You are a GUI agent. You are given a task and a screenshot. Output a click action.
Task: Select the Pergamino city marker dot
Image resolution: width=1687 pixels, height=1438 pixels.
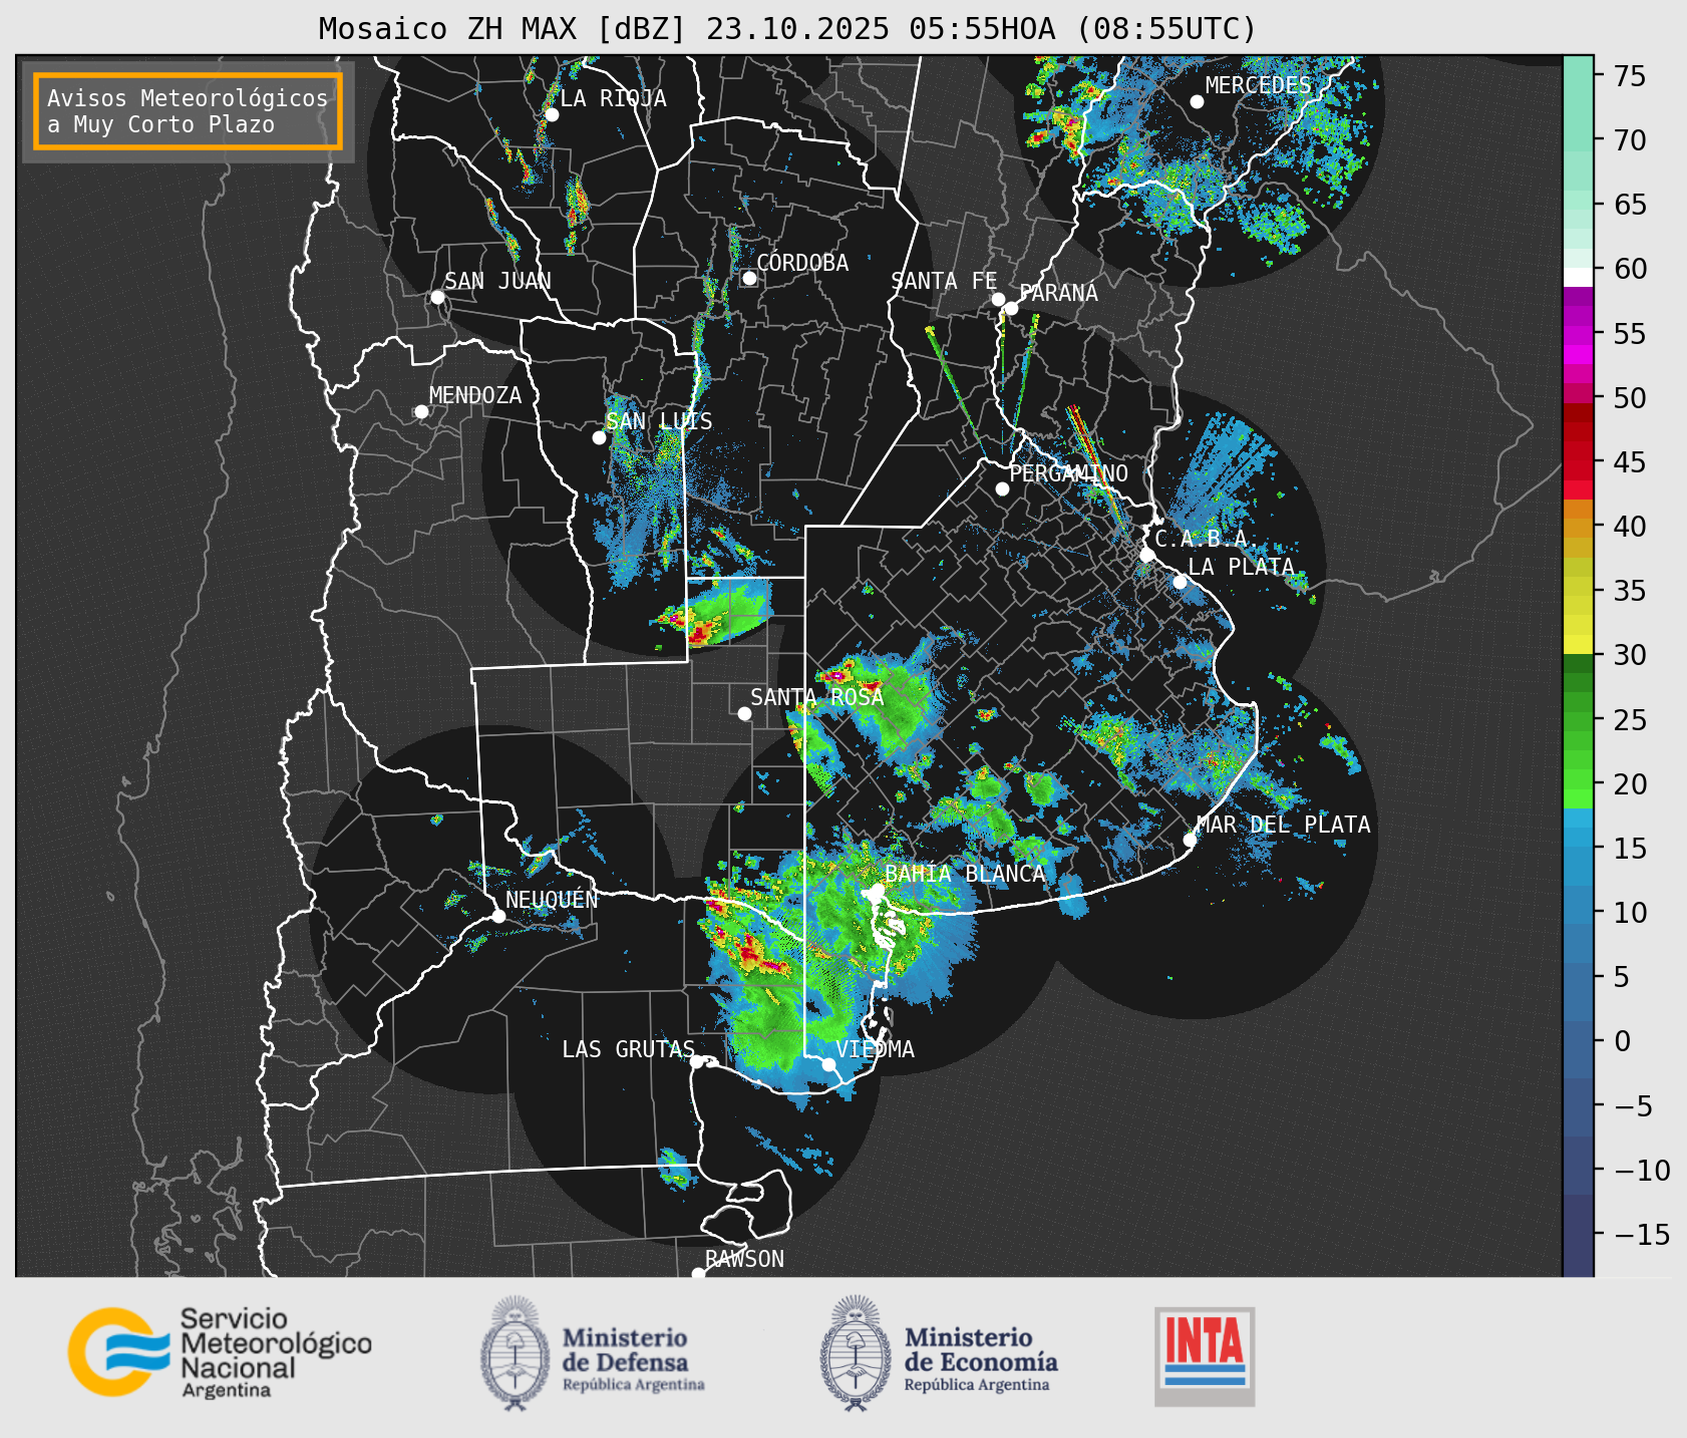pyautogui.click(x=1002, y=489)
